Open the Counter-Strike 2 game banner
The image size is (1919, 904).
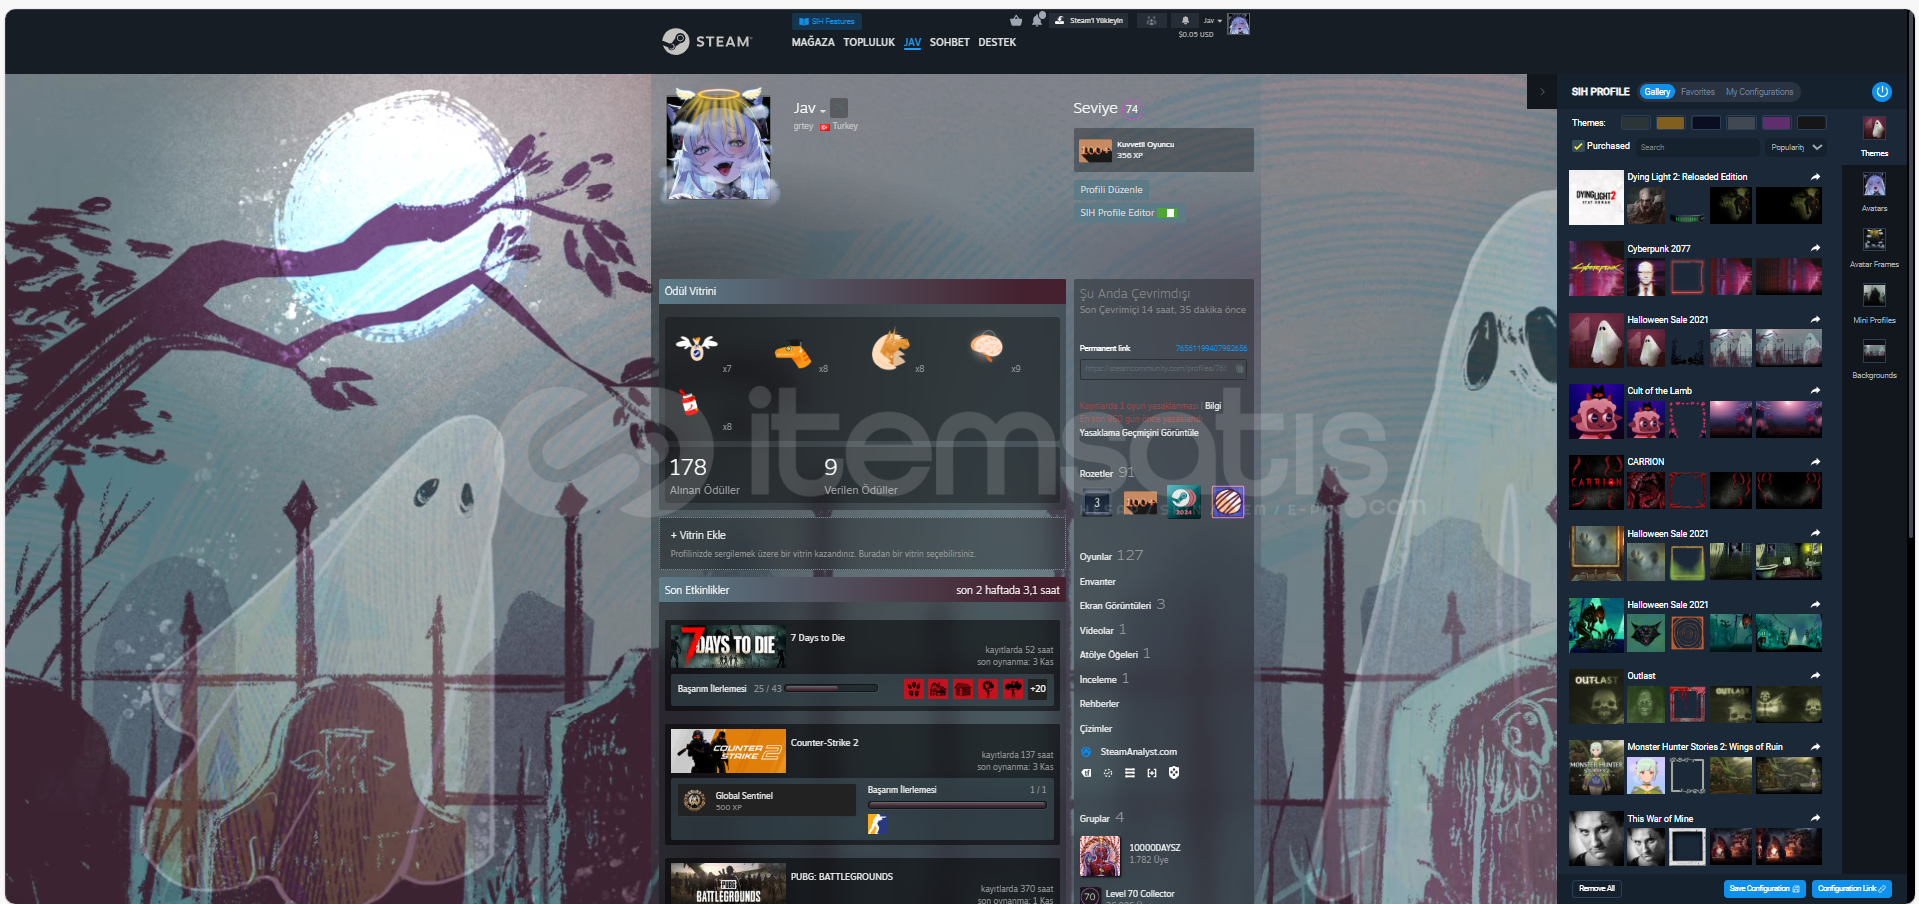tap(728, 751)
